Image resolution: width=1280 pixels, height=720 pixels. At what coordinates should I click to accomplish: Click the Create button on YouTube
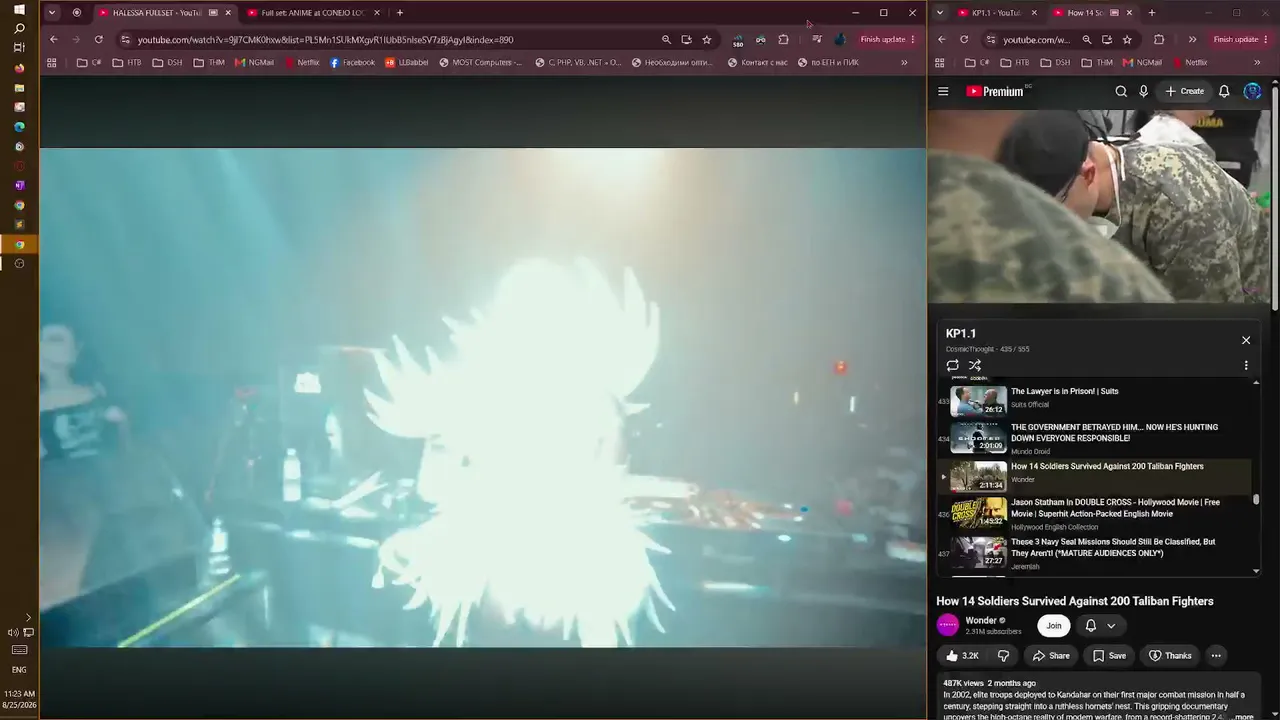[1185, 91]
